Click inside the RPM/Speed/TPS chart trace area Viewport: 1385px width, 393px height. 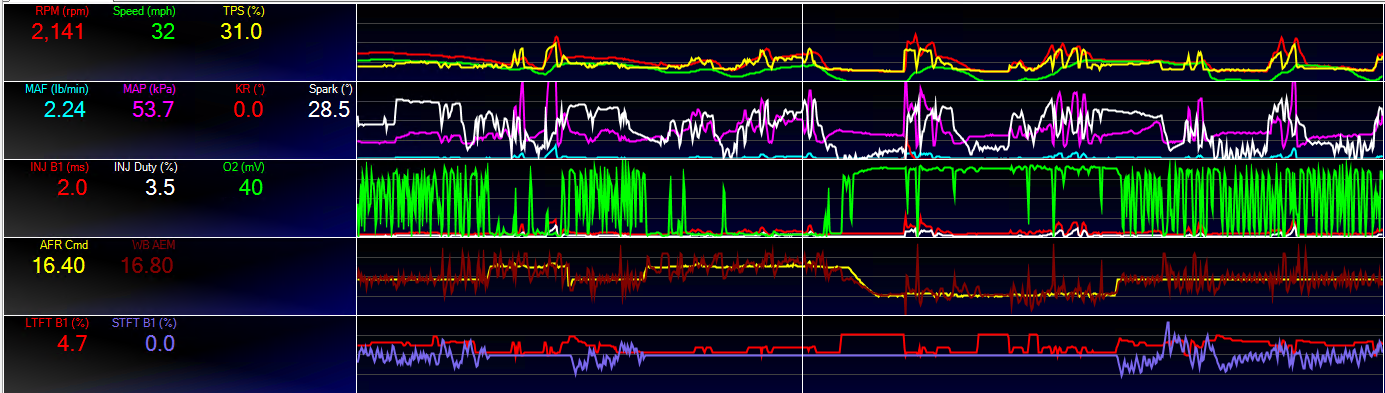pyautogui.click(x=870, y=41)
